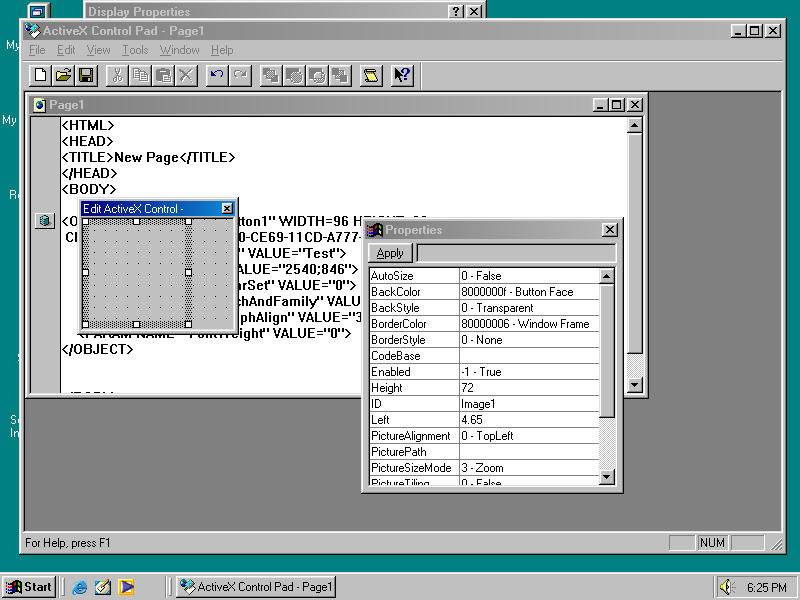The height and width of the screenshot is (600, 800).
Task: Open the File menu
Action: pos(37,50)
